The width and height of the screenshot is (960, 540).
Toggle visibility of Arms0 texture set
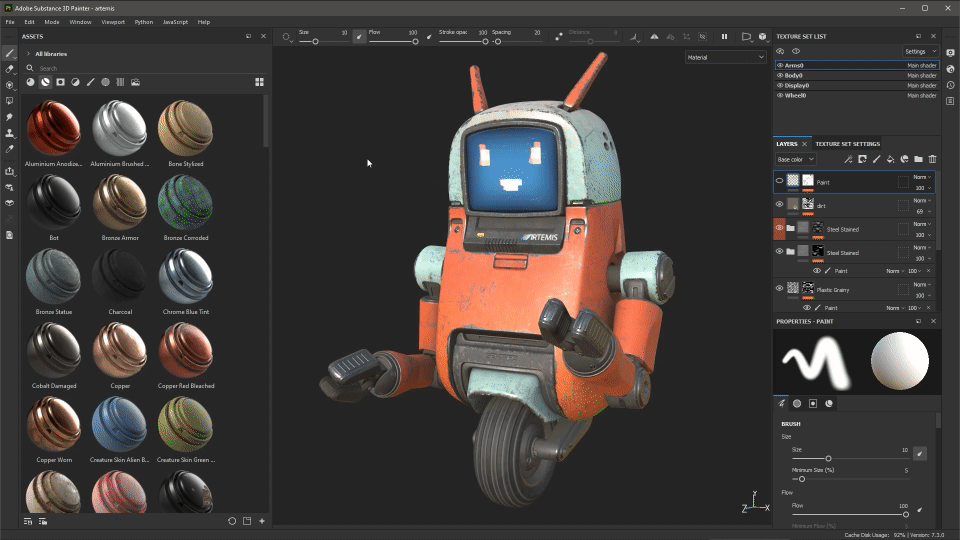[x=780, y=65]
